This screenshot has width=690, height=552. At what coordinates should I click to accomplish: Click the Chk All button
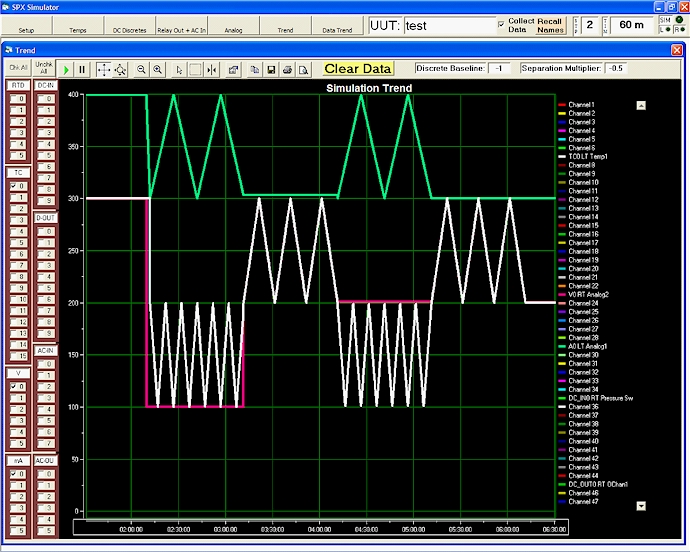pos(18,68)
